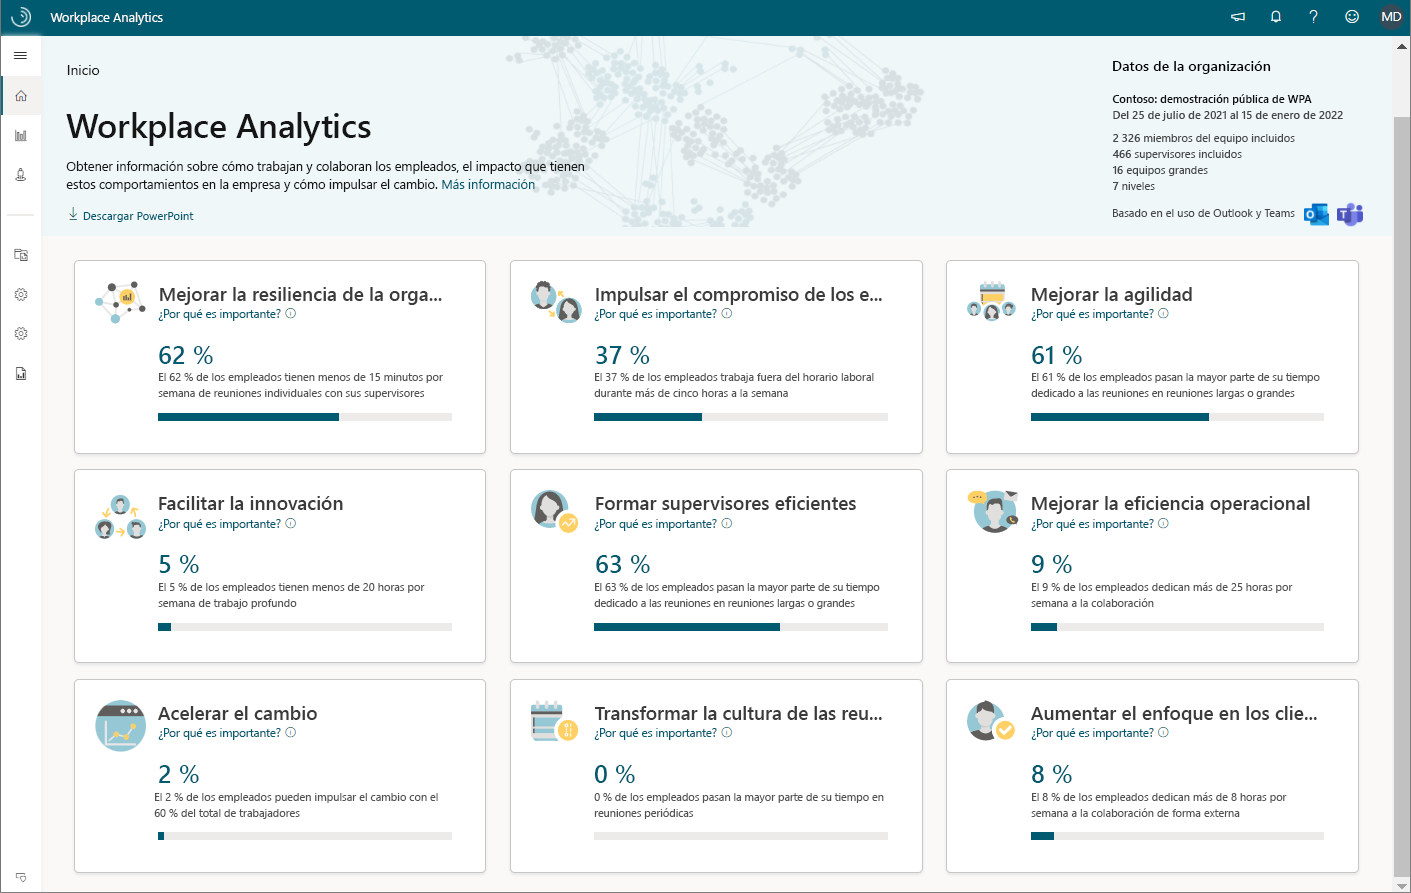Go to Home via house sidebar icon
The image size is (1411, 893).
(x=21, y=96)
